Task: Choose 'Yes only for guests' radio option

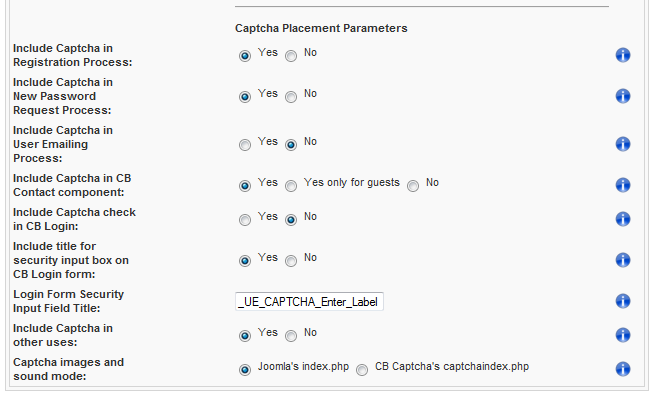Action: click(x=291, y=186)
